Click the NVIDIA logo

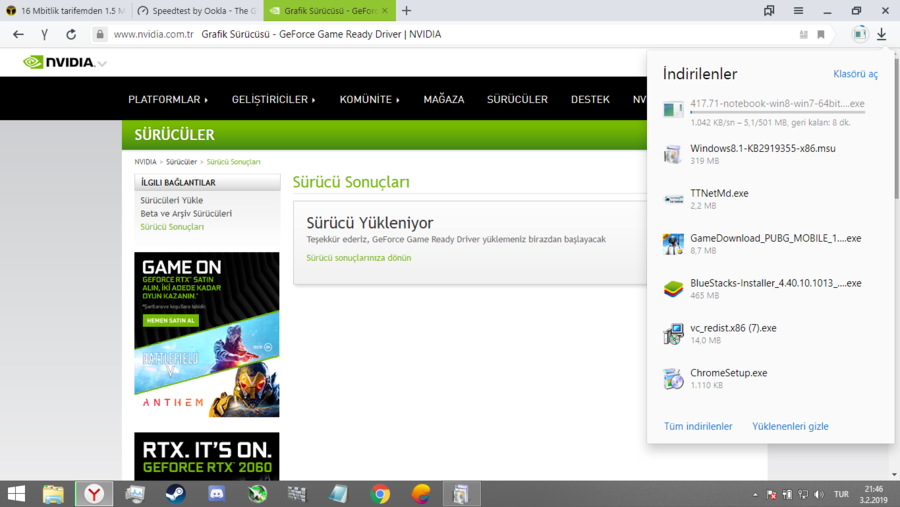[x=59, y=62]
